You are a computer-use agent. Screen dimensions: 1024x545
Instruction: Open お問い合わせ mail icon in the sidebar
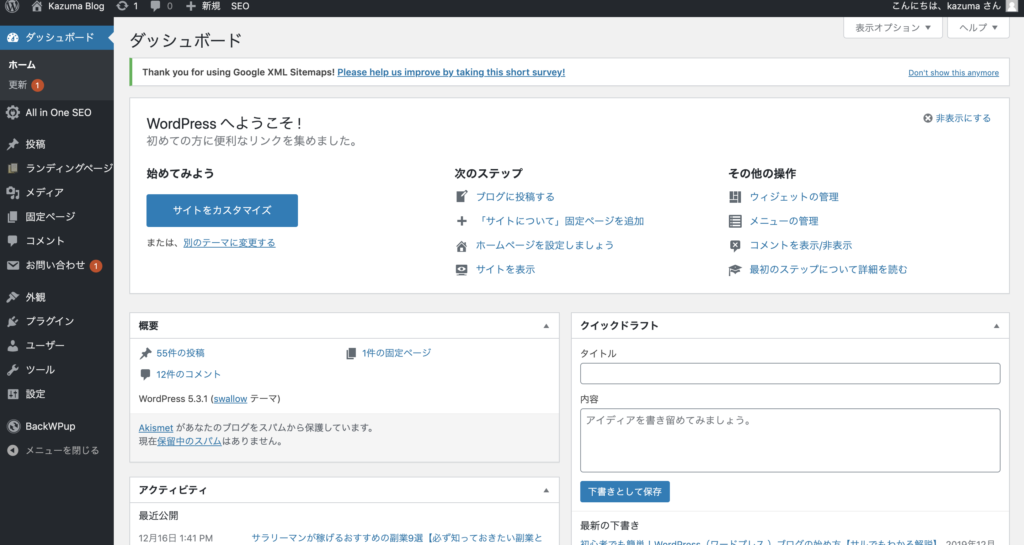click(x=12, y=265)
